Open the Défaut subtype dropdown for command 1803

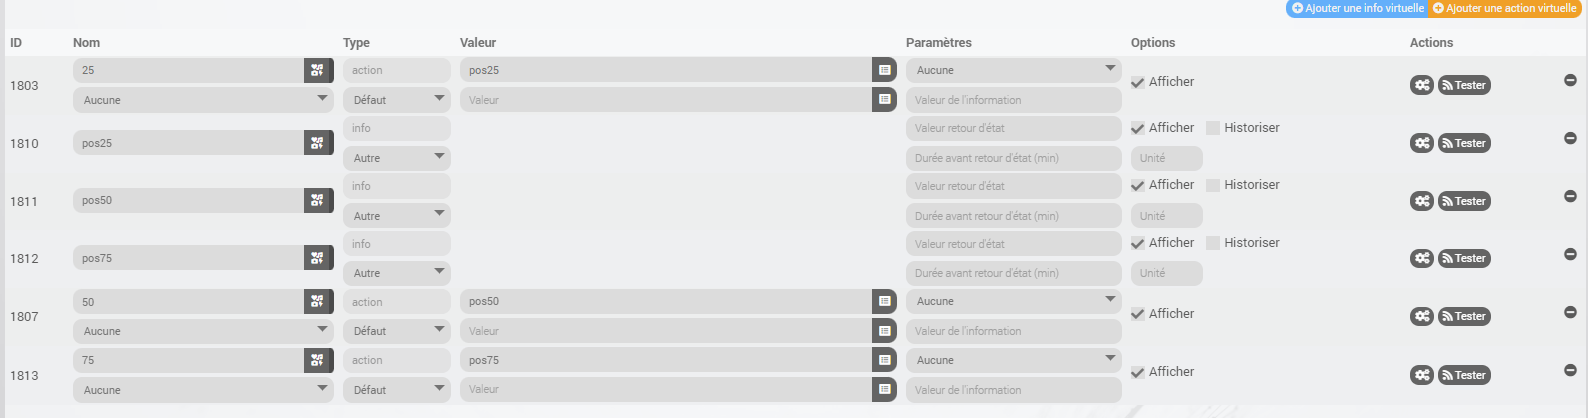click(x=397, y=100)
